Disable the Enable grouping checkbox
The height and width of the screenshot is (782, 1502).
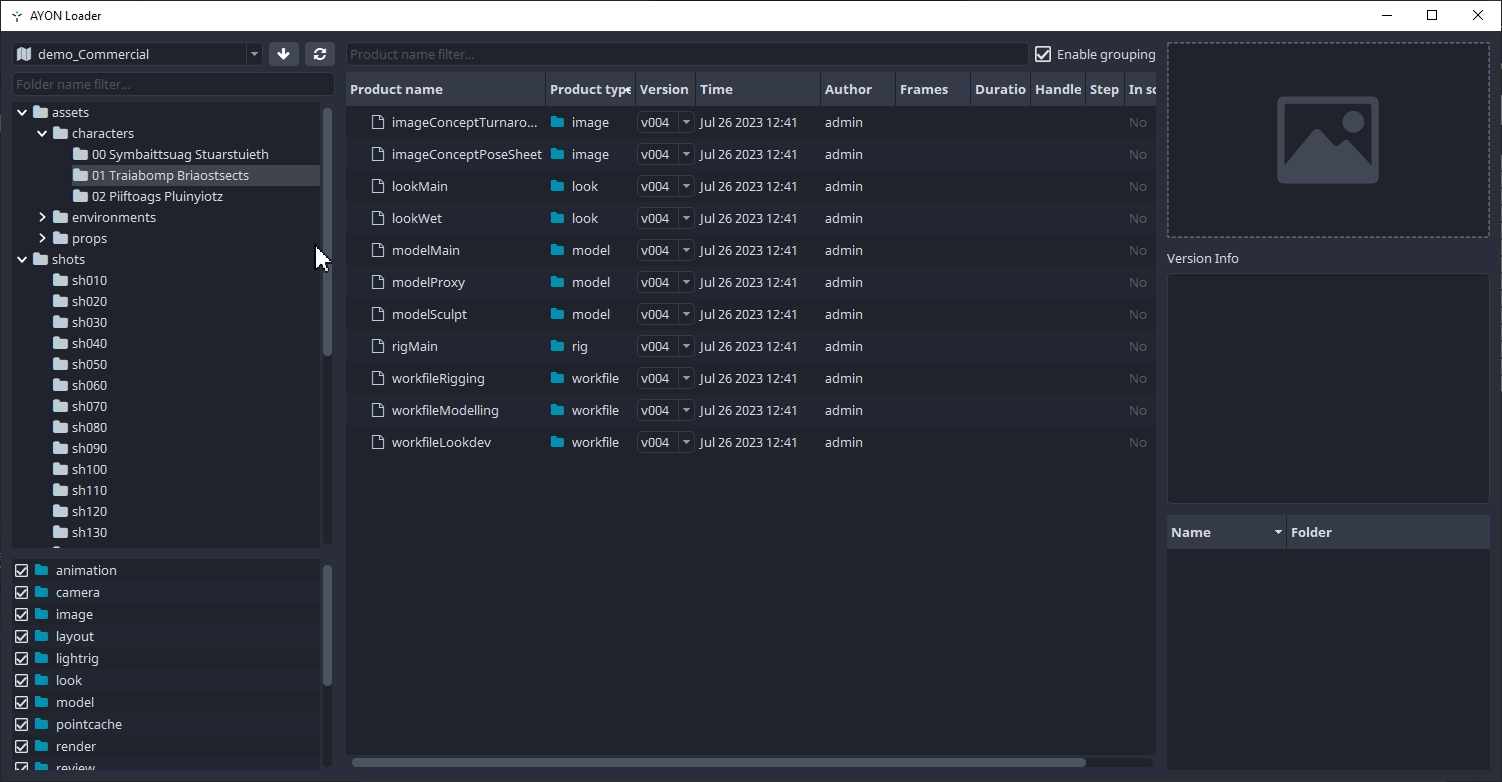[x=1043, y=54]
